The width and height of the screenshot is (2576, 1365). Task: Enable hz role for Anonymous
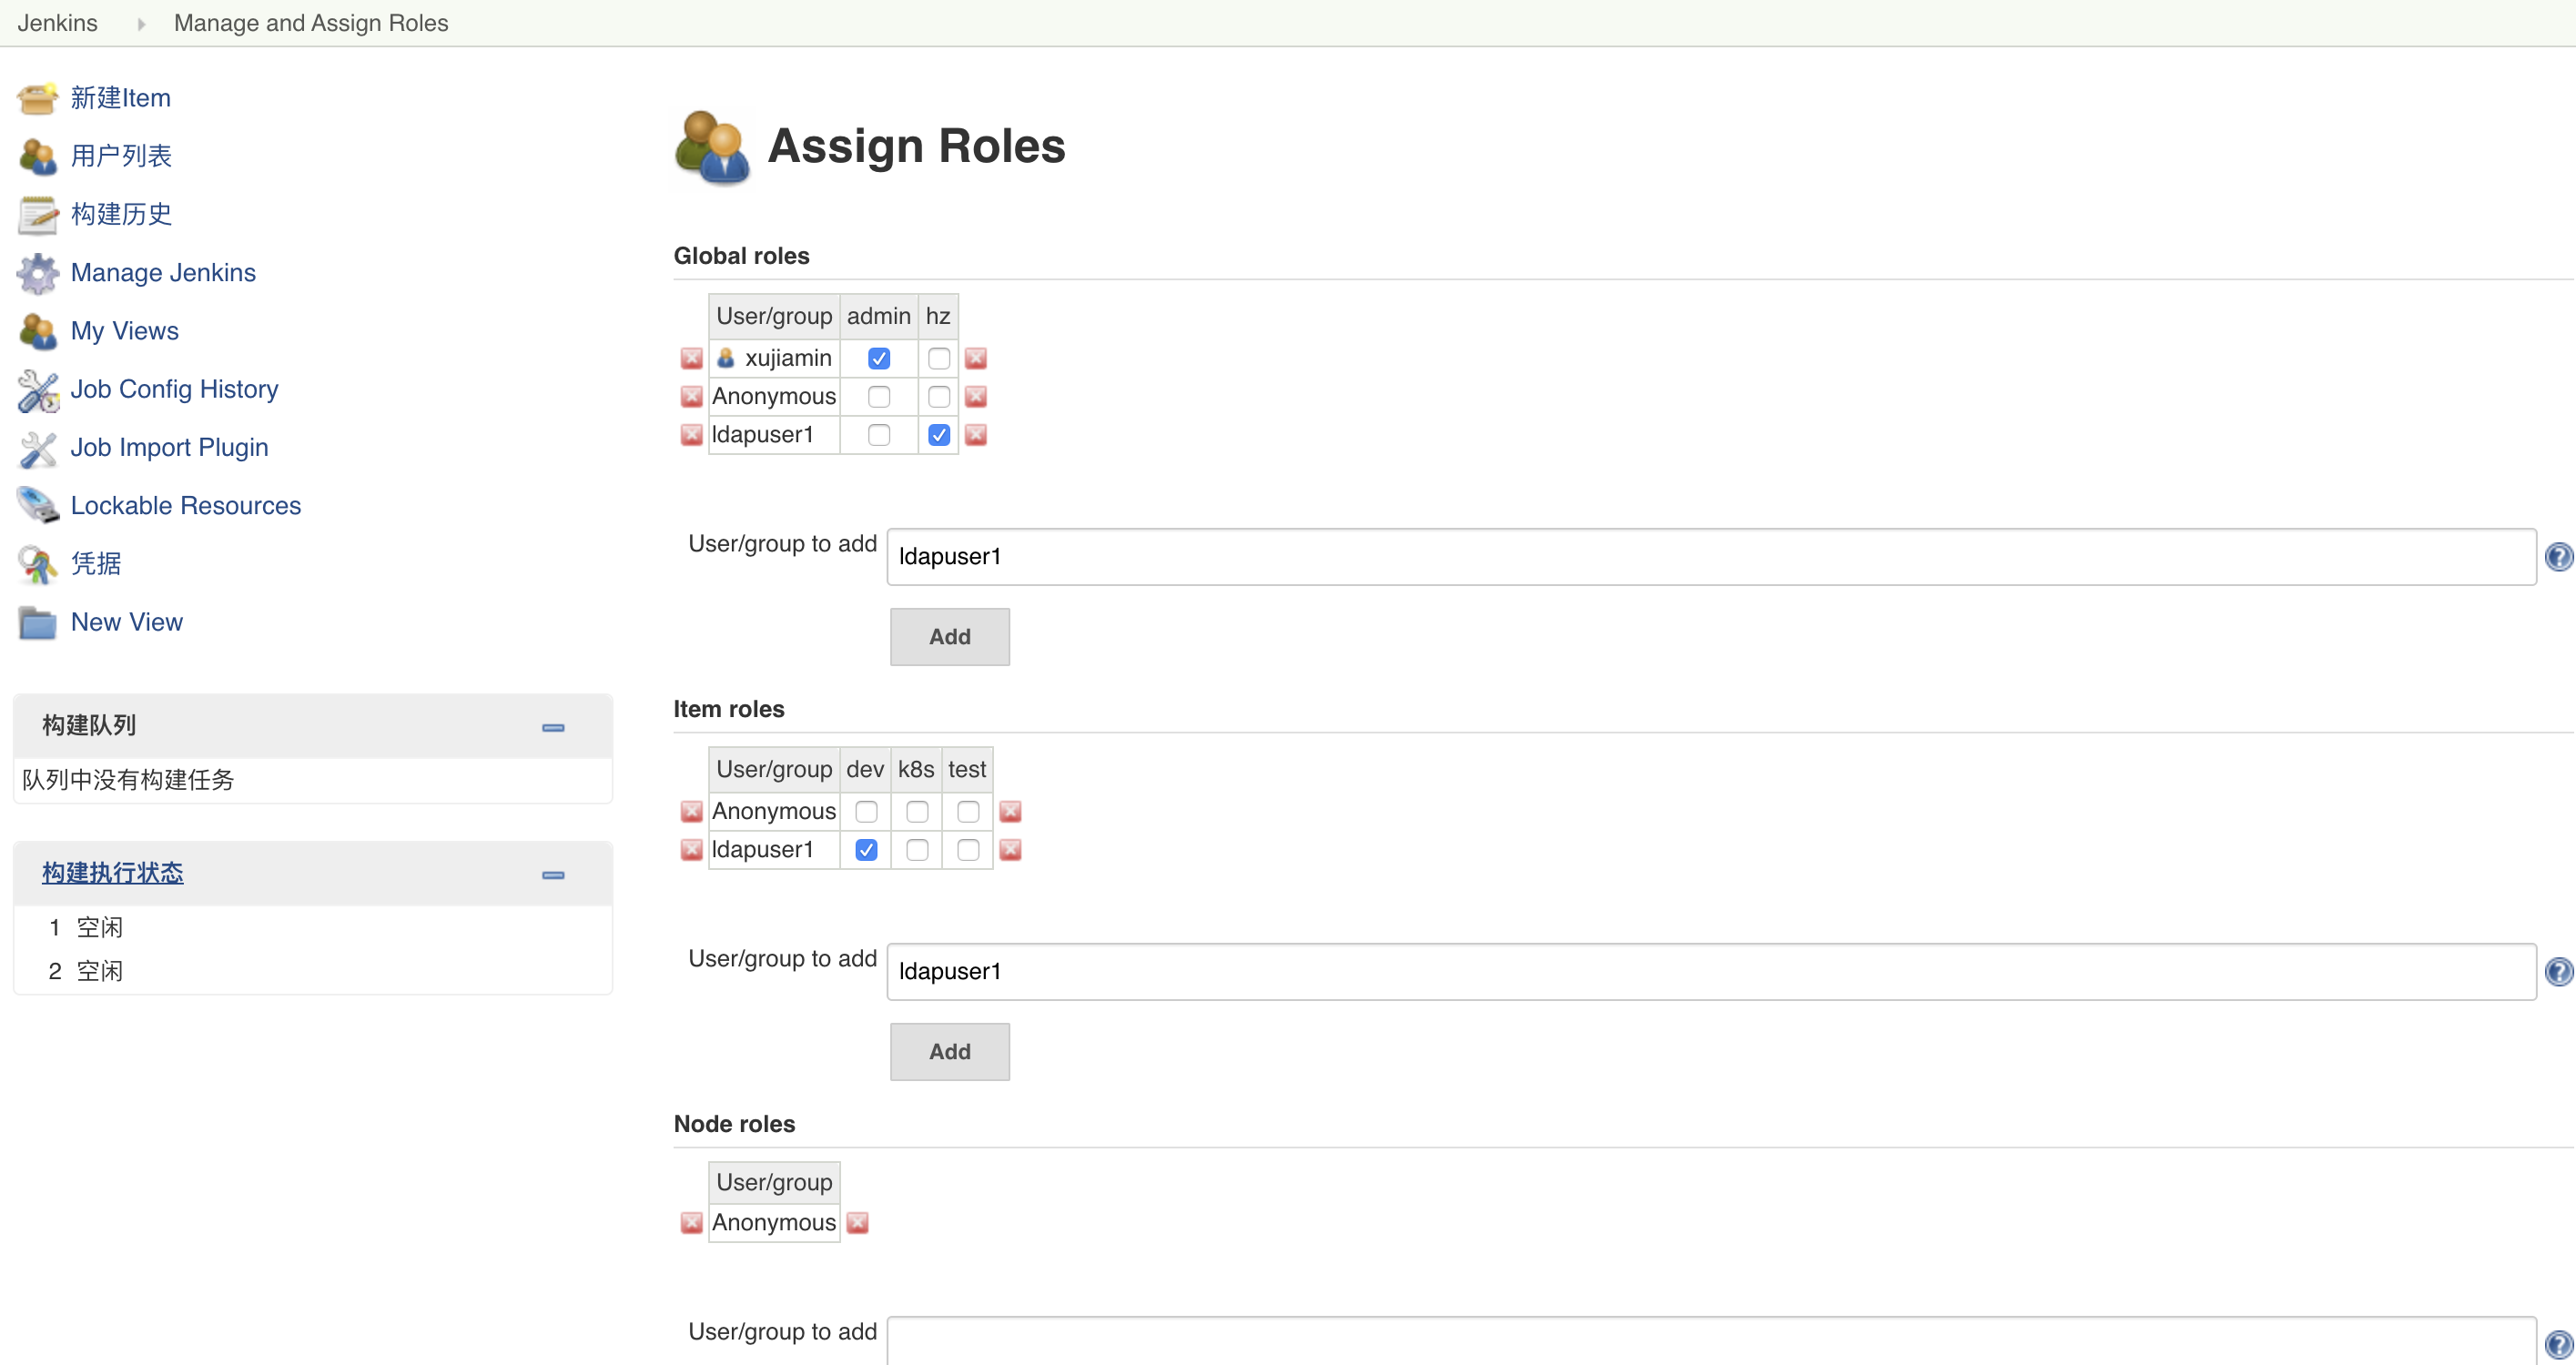tap(938, 396)
